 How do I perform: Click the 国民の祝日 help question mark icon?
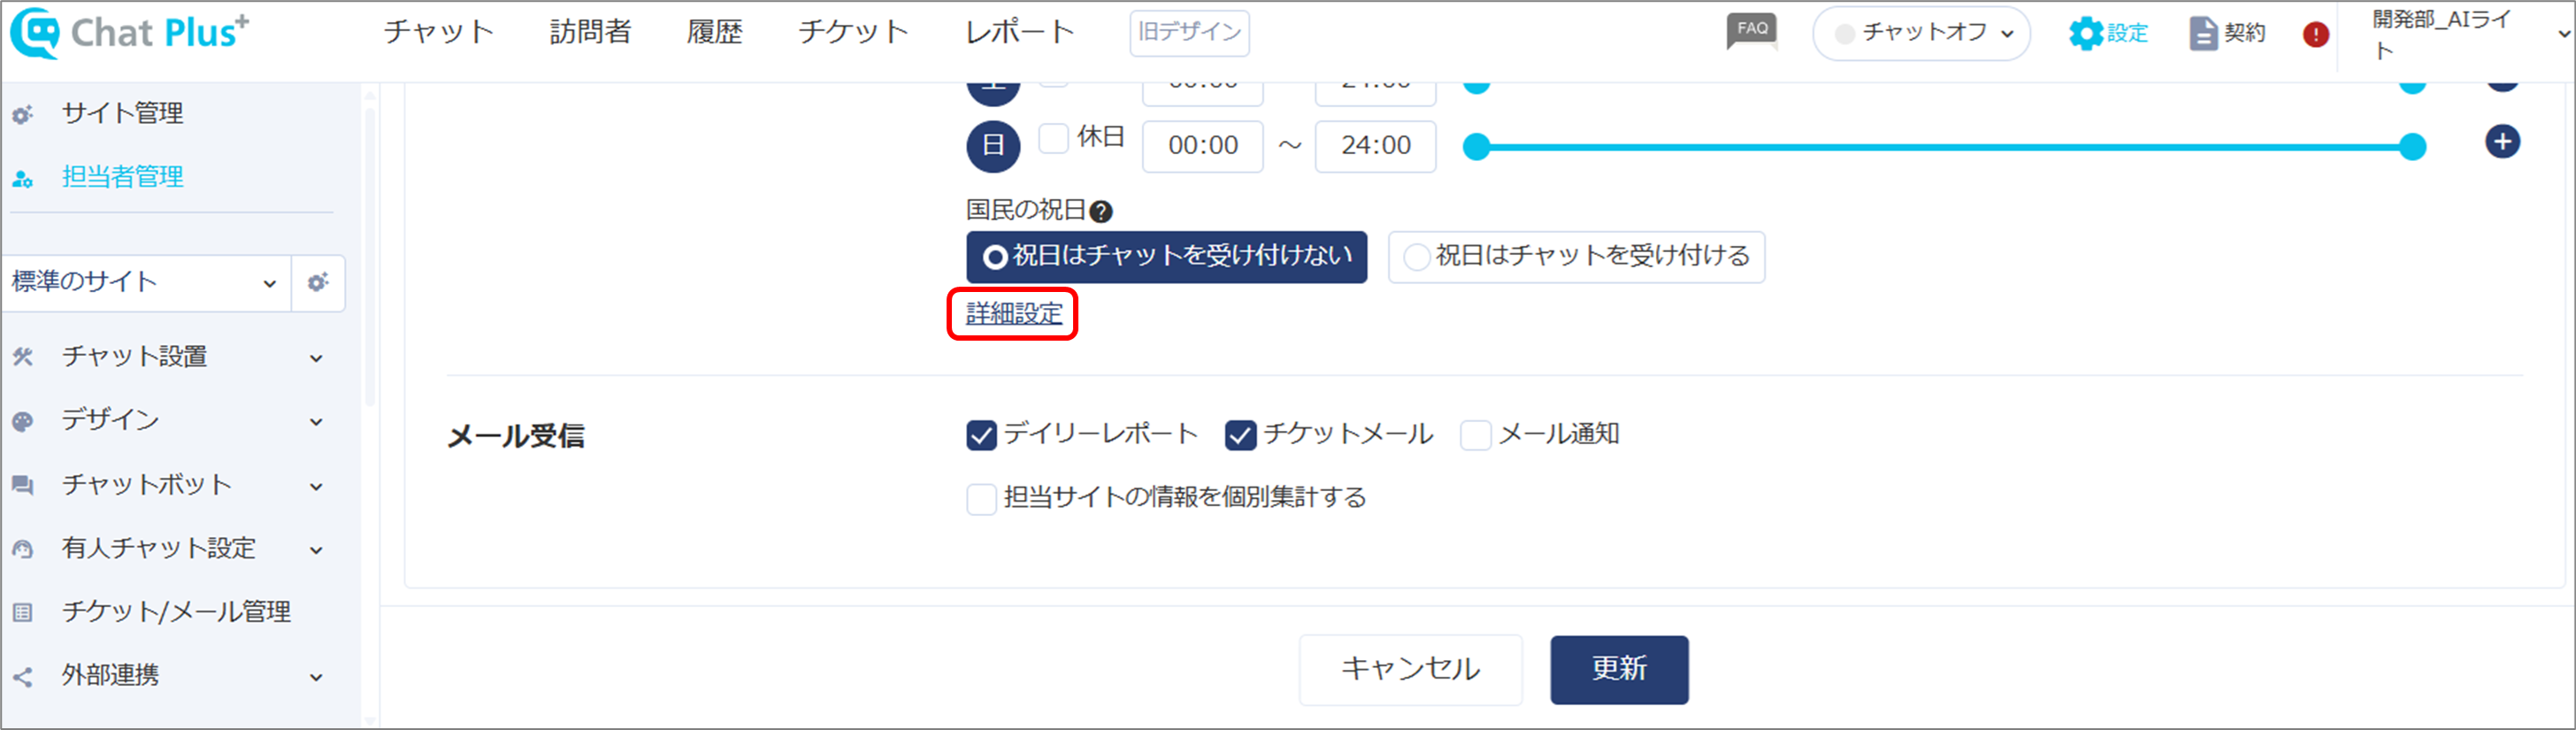pyautogui.click(x=1101, y=212)
